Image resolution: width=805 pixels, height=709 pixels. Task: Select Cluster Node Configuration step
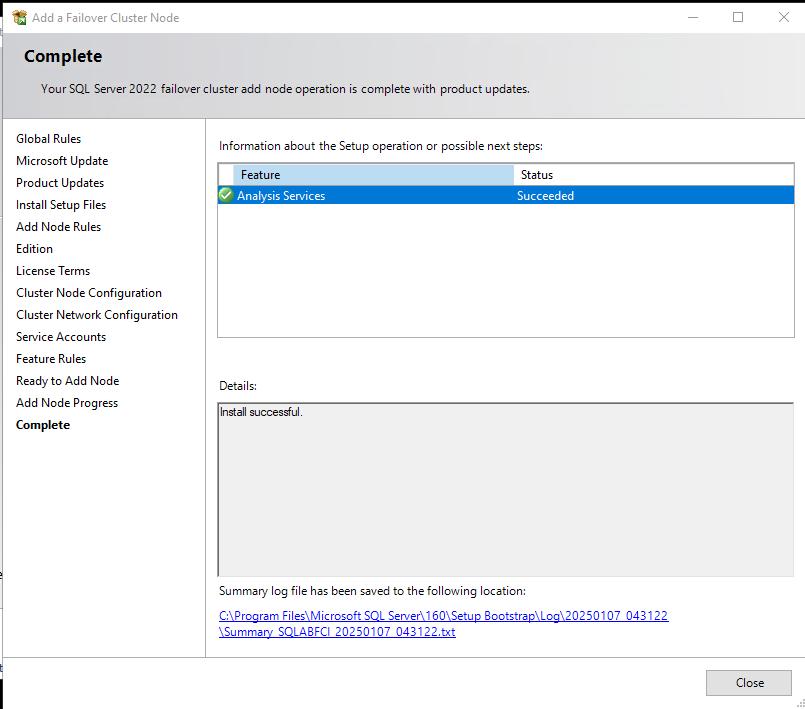[89, 293]
